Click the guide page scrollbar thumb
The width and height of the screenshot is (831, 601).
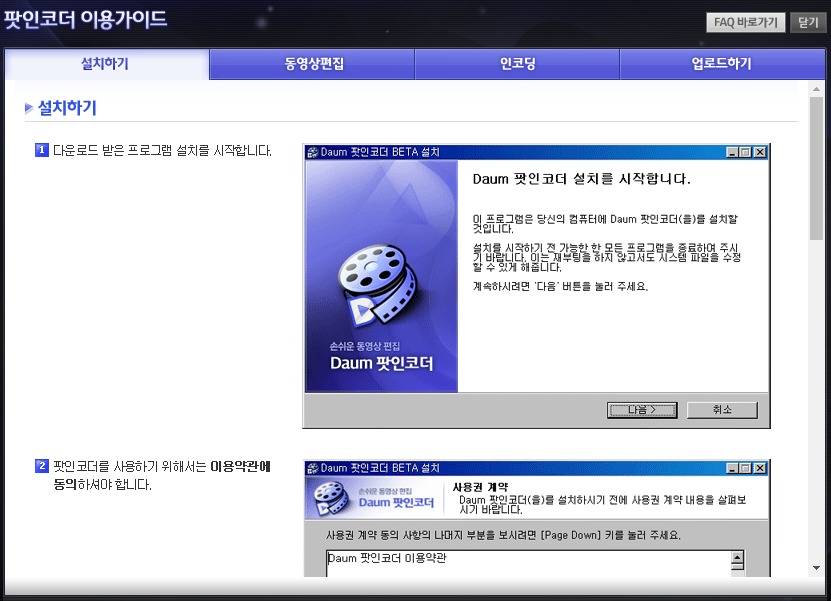click(x=816, y=168)
